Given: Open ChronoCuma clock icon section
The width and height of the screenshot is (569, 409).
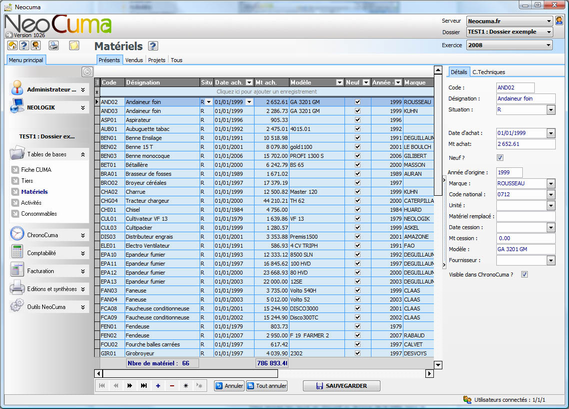Looking at the screenshot, I should click(x=17, y=234).
